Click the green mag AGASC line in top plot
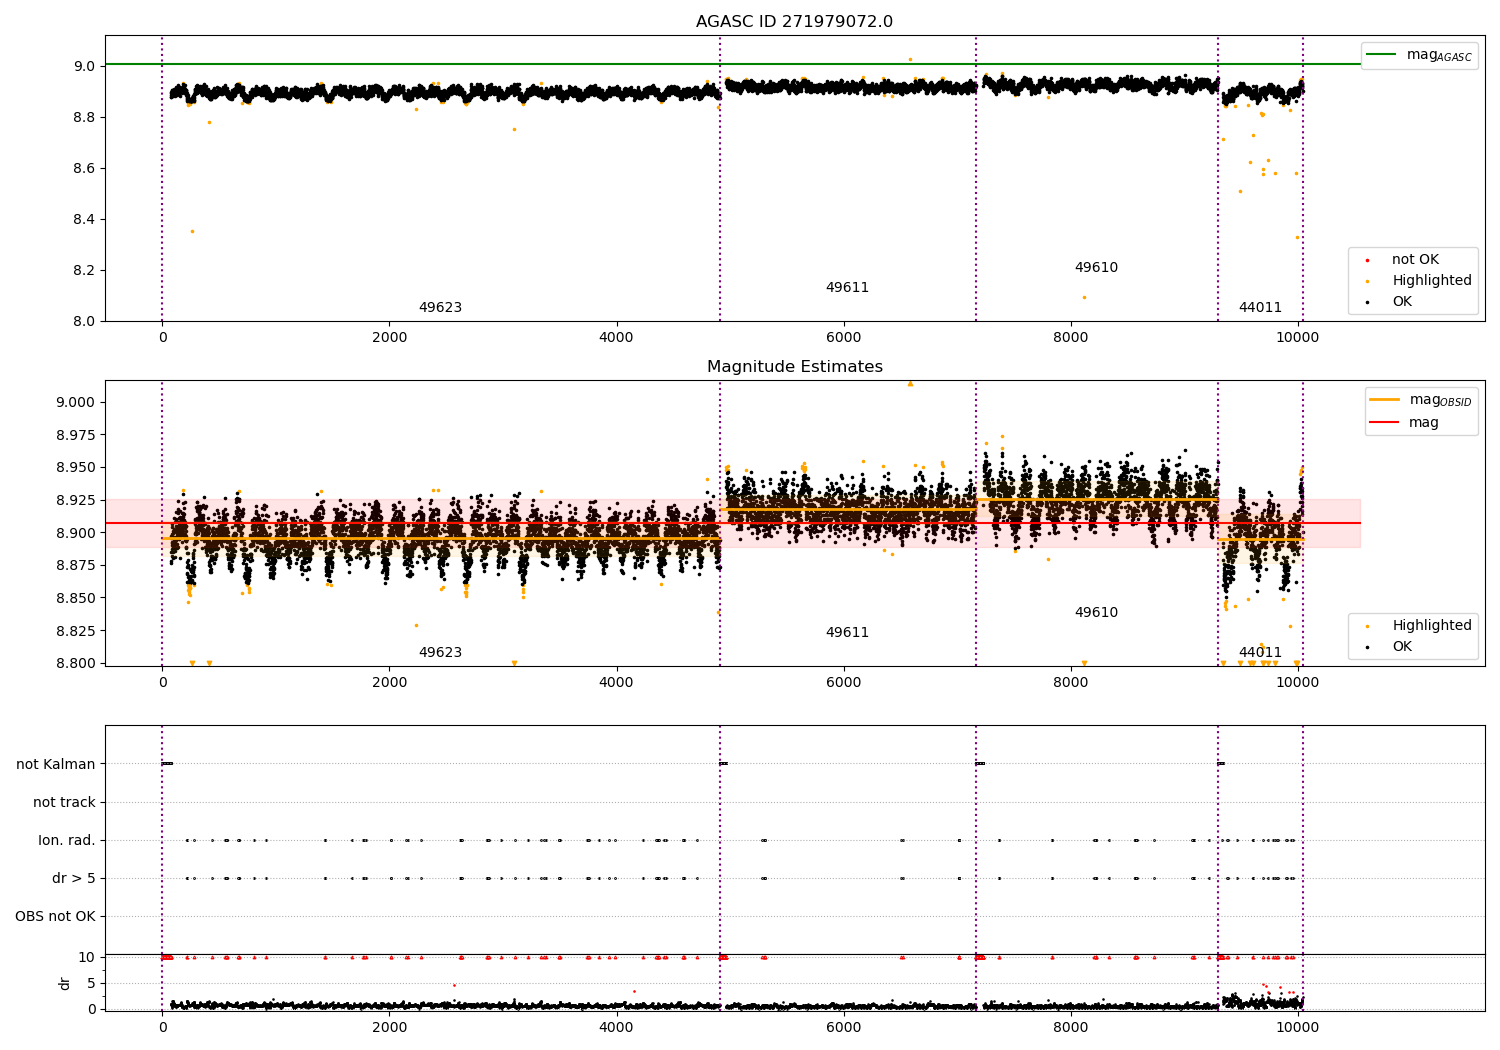This screenshot has height=1050, width=1500. (732, 64)
